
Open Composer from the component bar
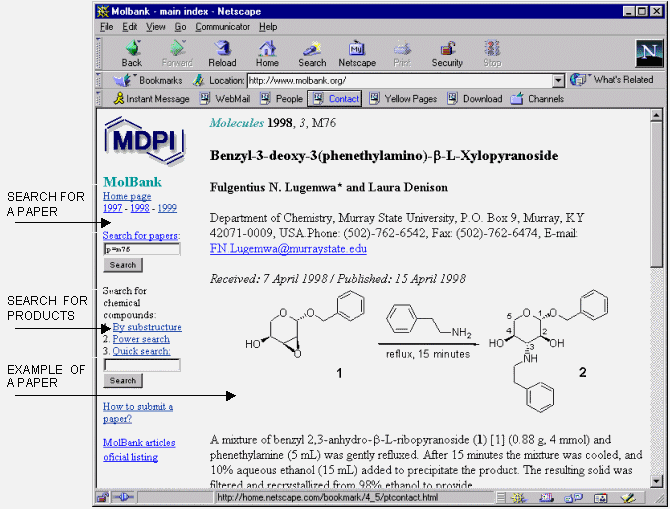[628, 498]
